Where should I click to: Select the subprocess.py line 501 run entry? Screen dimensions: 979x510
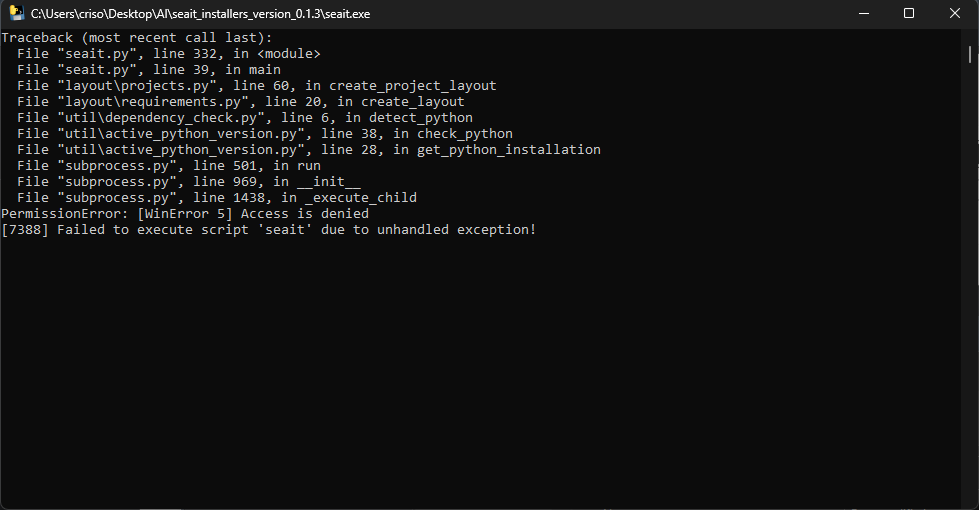pyautogui.click(x=169, y=165)
